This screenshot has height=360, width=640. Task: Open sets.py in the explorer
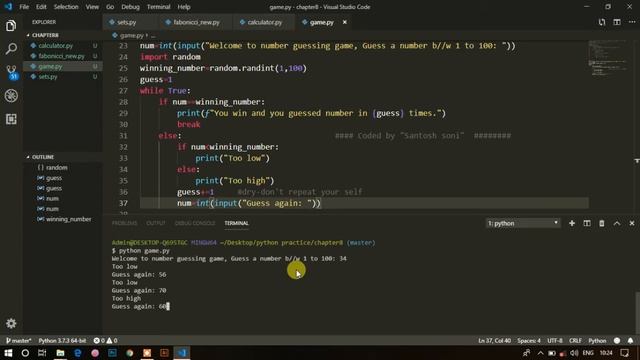pyautogui.click(x=48, y=77)
